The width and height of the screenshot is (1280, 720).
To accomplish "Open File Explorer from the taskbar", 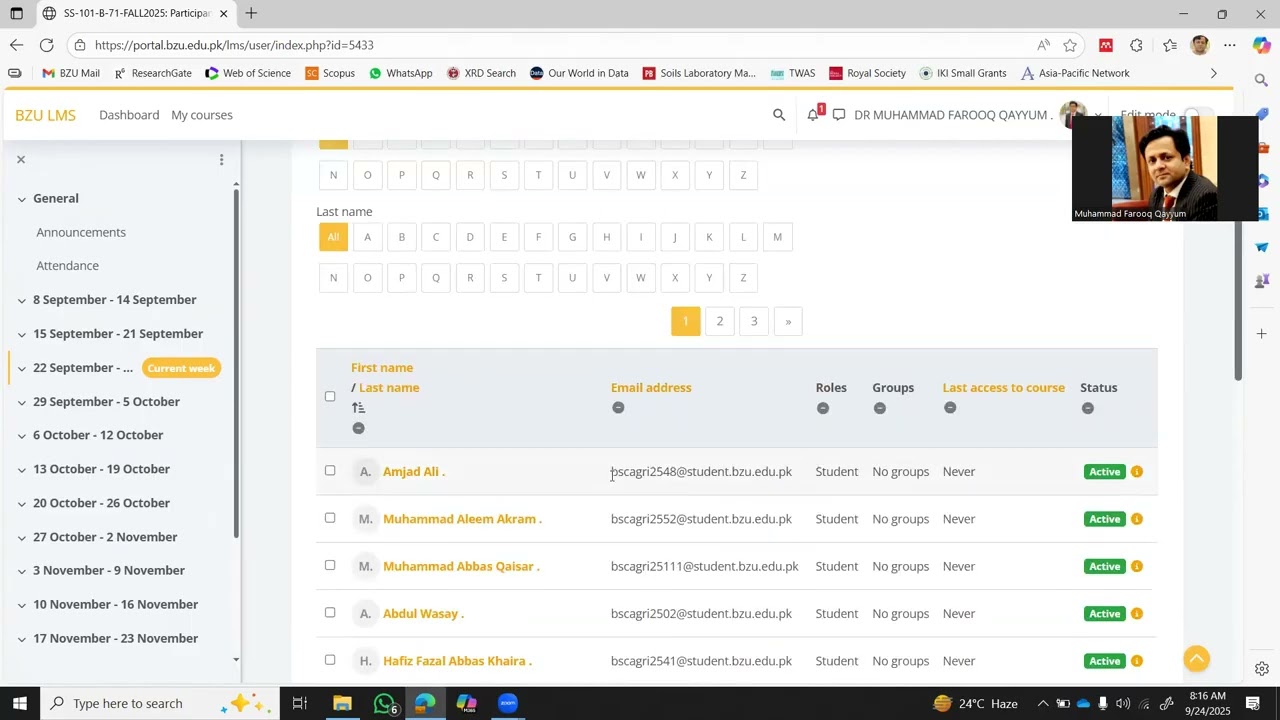I will pos(342,703).
